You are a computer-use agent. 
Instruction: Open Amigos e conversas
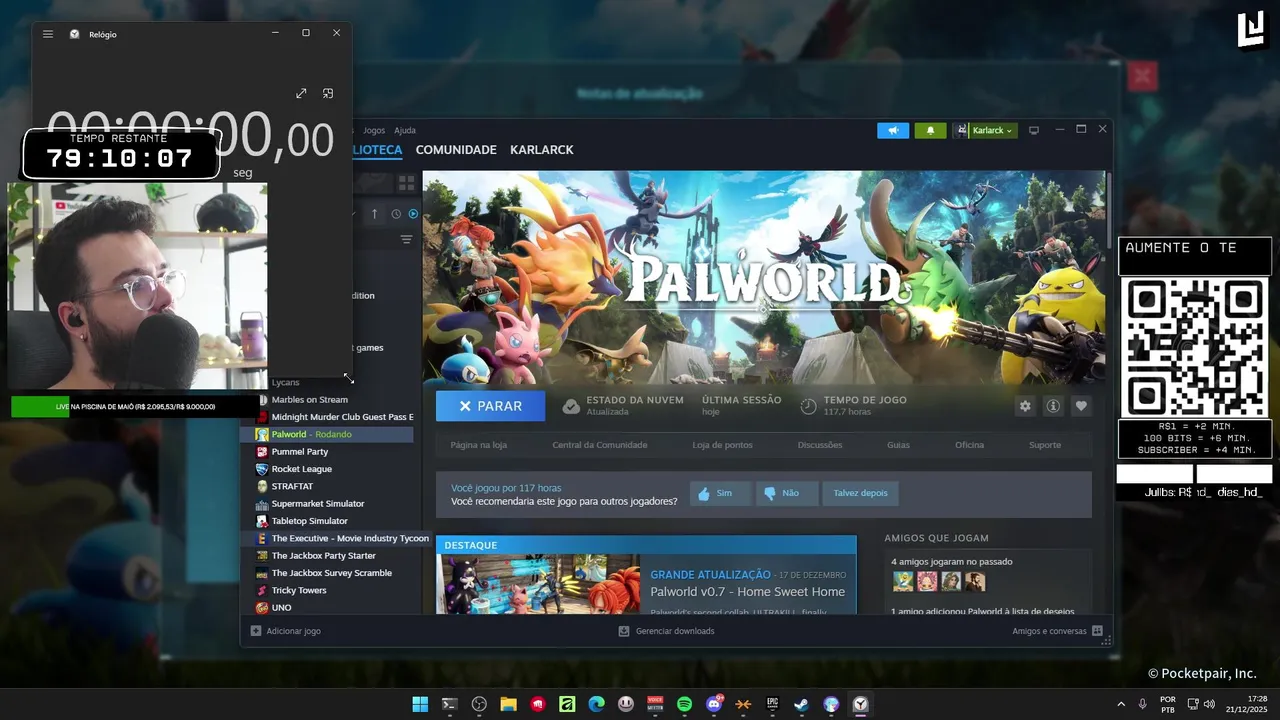pos(1057,631)
